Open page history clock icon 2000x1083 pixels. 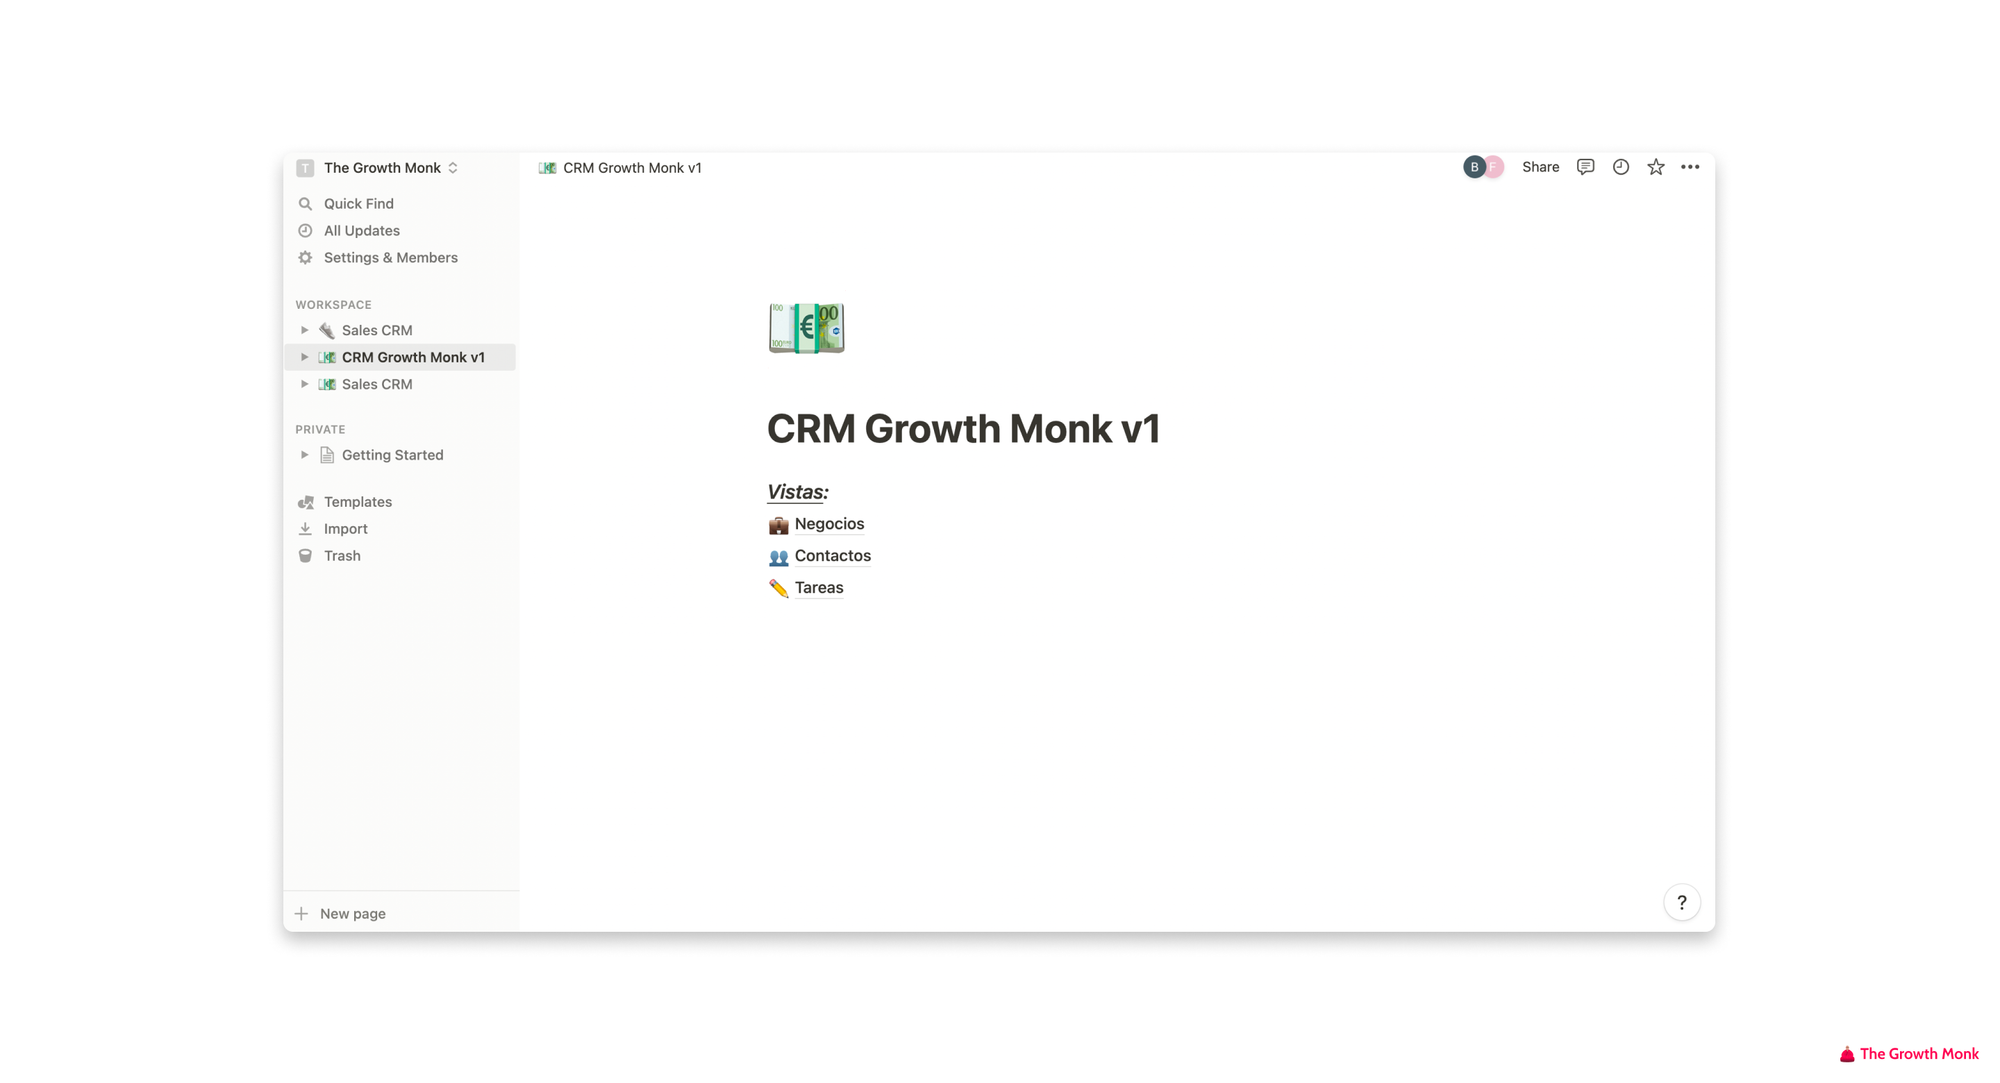[x=1621, y=167]
